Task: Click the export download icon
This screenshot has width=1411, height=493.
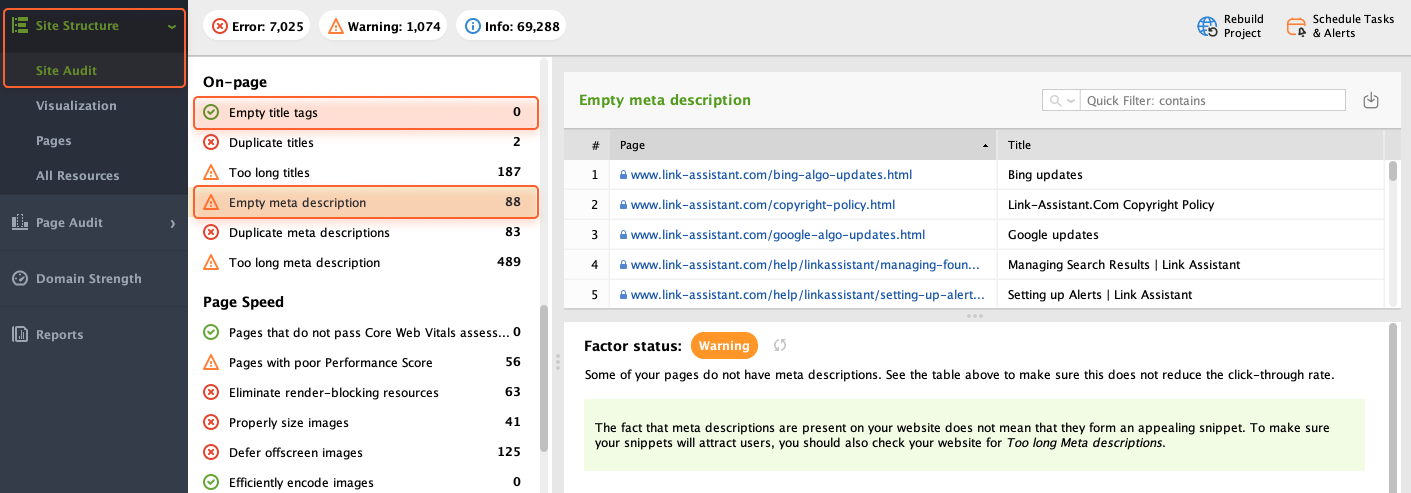Action: [1370, 101]
